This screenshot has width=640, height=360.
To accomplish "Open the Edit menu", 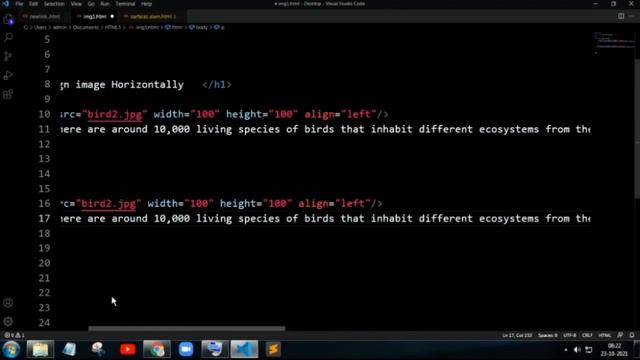I will click(x=33, y=4).
